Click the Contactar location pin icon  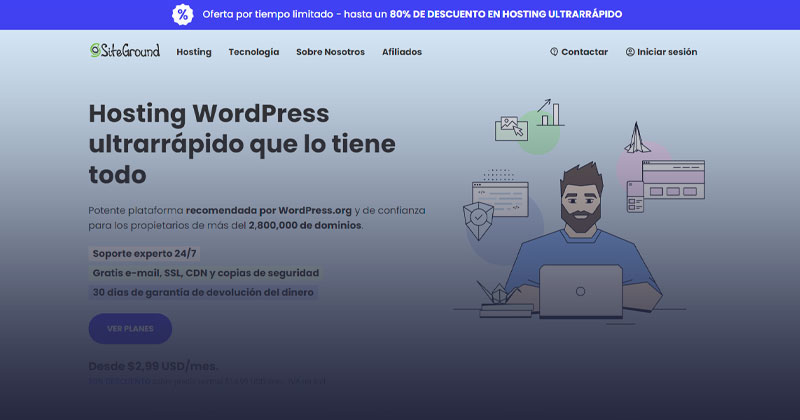coord(554,52)
